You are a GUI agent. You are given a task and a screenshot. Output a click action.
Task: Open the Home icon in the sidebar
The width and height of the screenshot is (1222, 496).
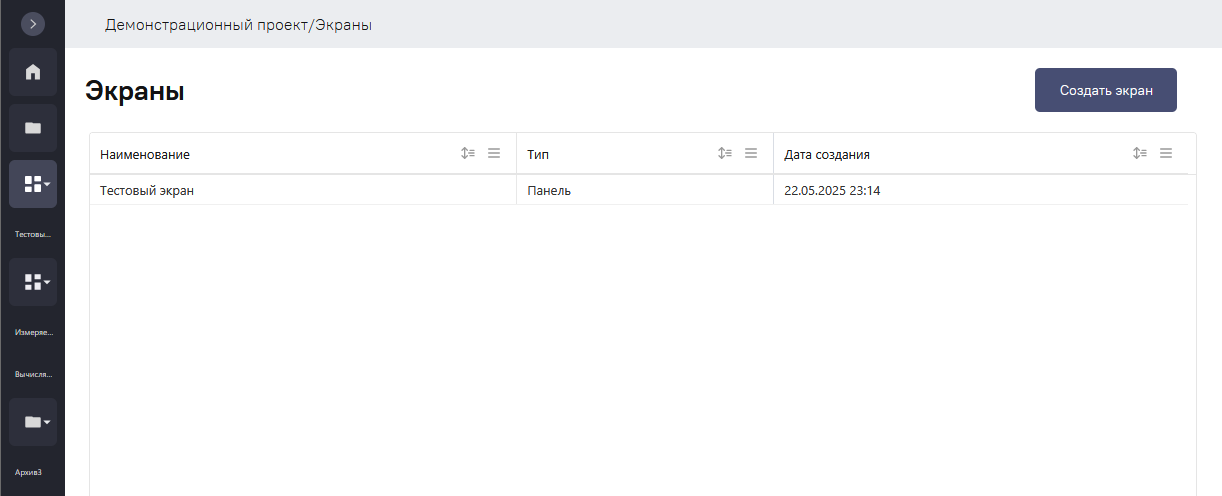(x=33, y=72)
